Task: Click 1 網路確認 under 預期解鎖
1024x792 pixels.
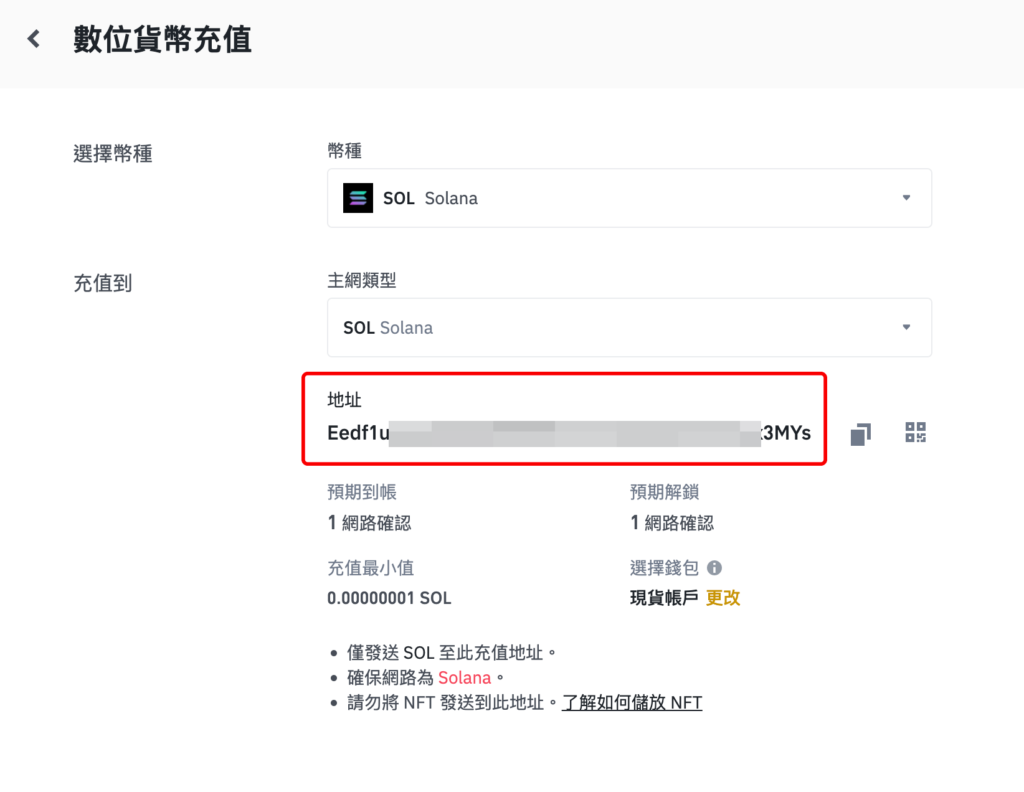Action: [x=672, y=523]
